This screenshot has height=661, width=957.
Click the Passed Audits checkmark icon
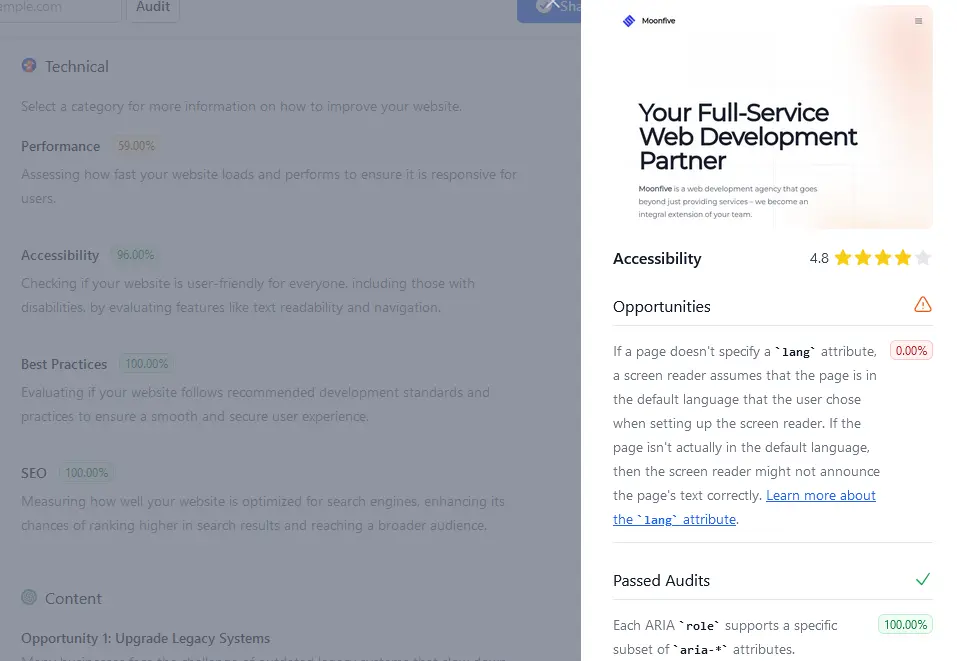click(x=922, y=579)
